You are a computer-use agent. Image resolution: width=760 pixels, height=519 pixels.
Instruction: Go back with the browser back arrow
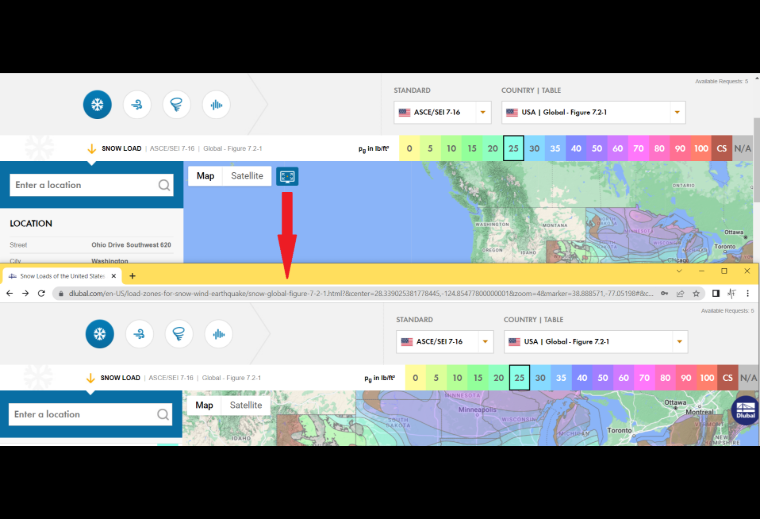[x=10, y=294]
